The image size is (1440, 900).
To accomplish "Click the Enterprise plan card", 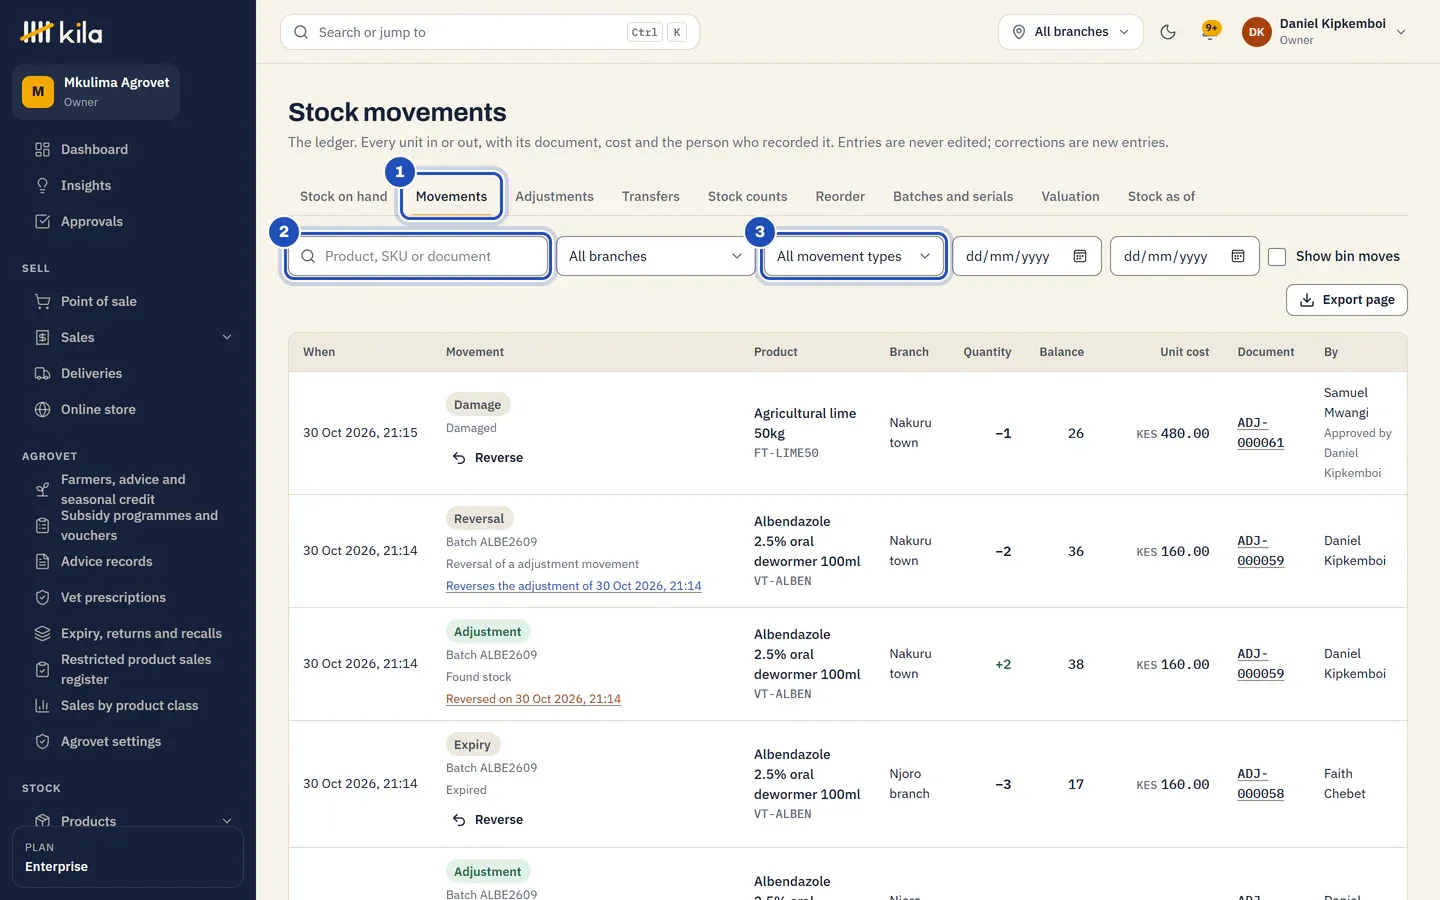I will point(128,857).
